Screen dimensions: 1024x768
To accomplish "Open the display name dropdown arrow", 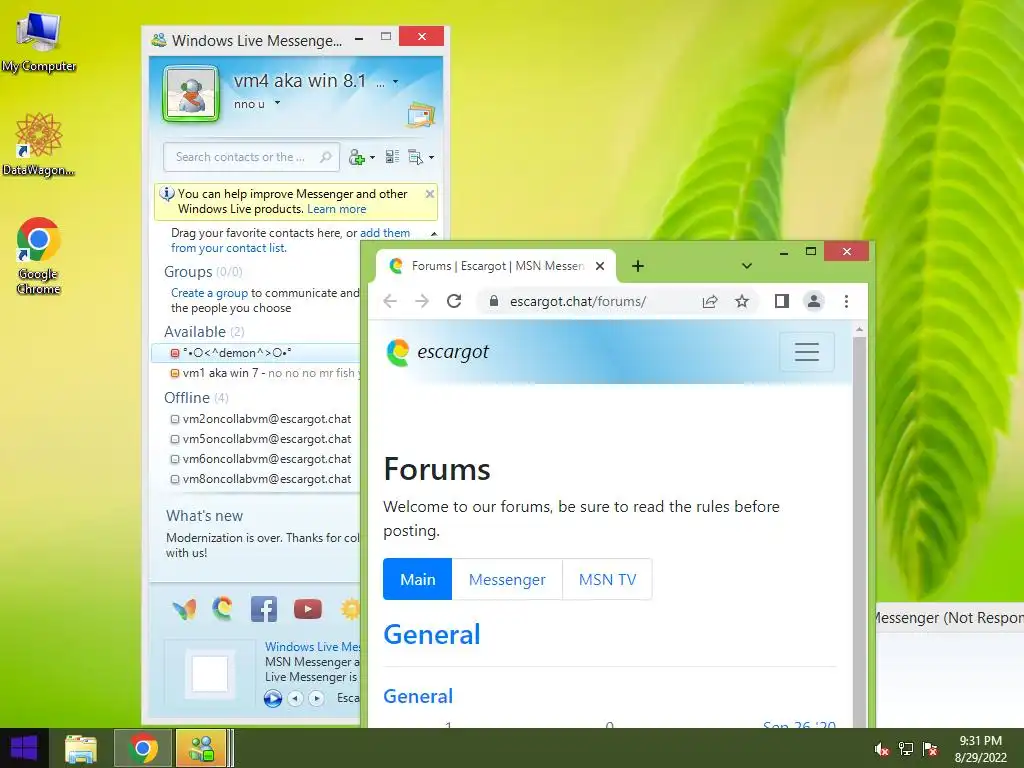I will click(x=396, y=82).
